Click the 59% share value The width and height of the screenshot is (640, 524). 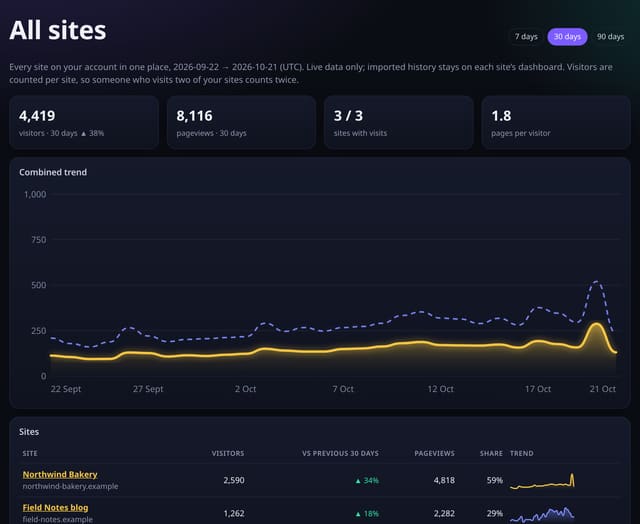(x=495, y=480)
